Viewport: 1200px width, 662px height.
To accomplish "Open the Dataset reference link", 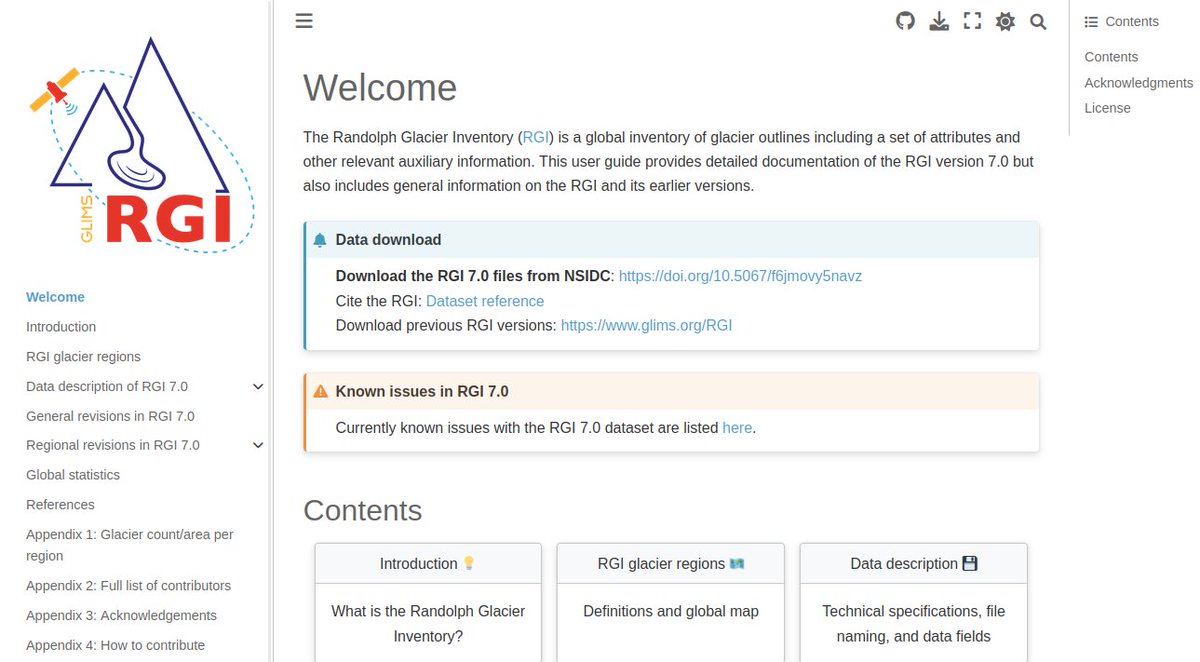I will click(485, 301).
